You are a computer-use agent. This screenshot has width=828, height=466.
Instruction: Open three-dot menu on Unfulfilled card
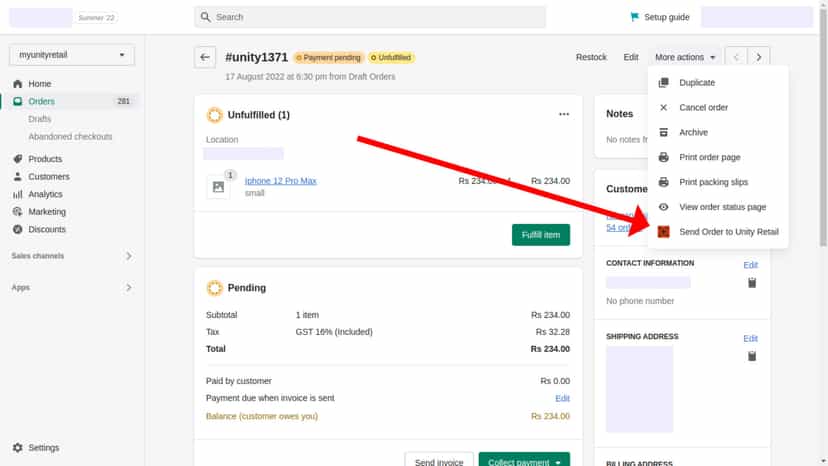click(564, 114)
